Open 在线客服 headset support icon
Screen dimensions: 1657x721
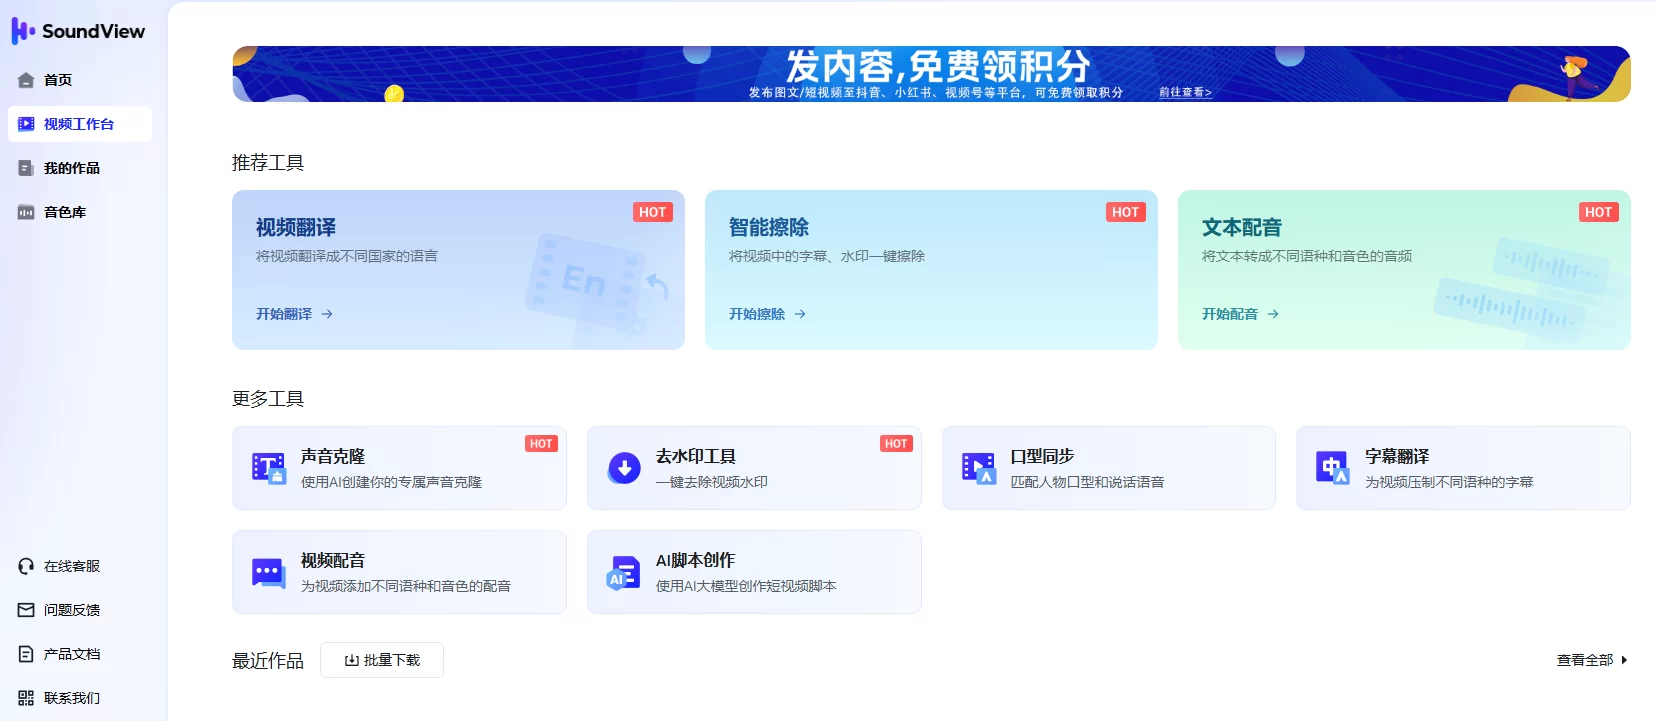26,566
